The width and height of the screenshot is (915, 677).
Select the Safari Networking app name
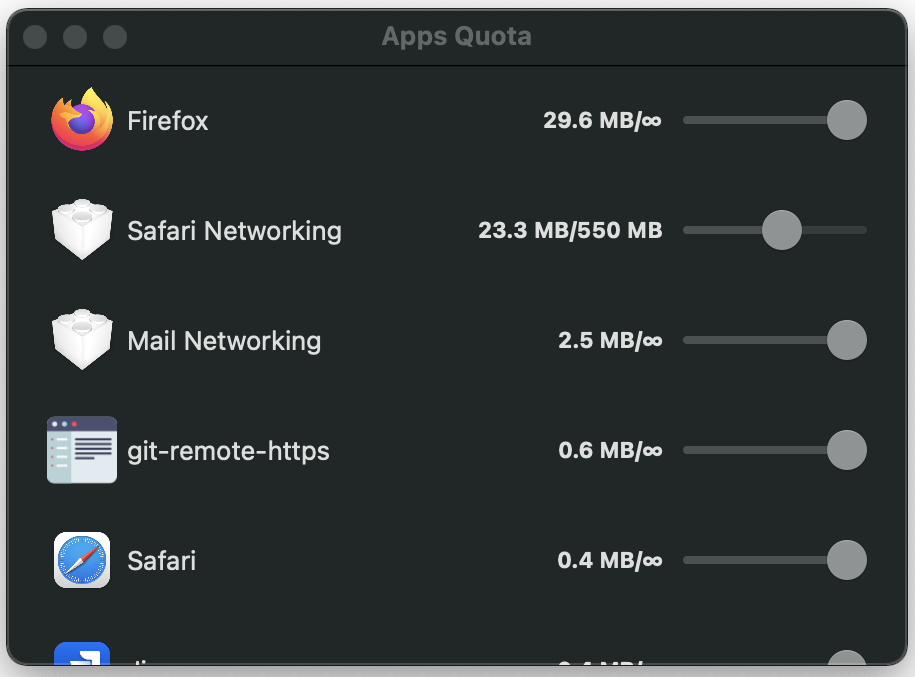click(x=235, y=231)
